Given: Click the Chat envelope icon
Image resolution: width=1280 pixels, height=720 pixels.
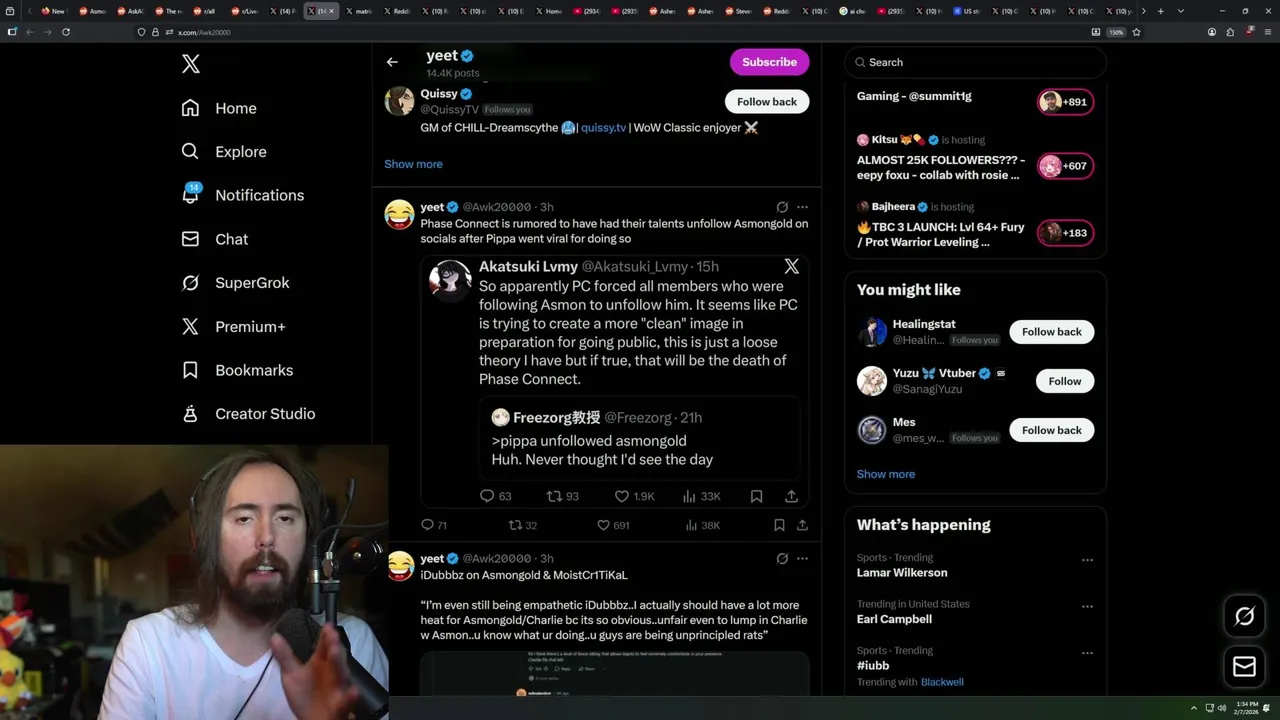Looking at the screenshot, I should click(x=190, y=239).
